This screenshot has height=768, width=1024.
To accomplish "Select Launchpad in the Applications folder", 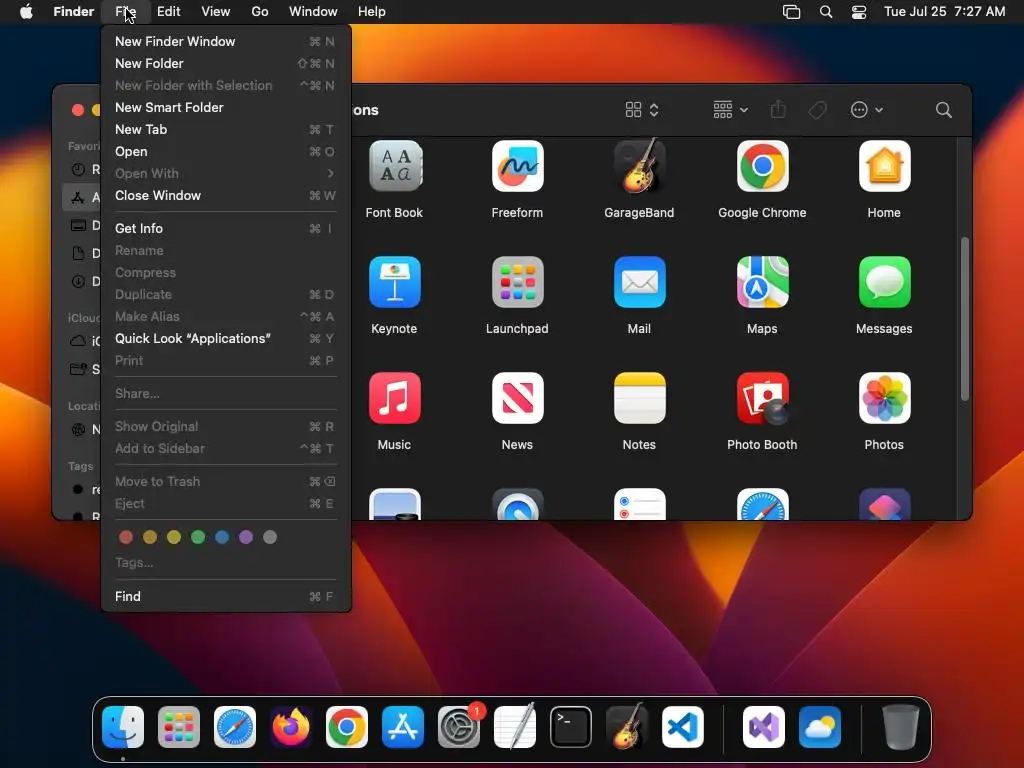I will 517,282.
